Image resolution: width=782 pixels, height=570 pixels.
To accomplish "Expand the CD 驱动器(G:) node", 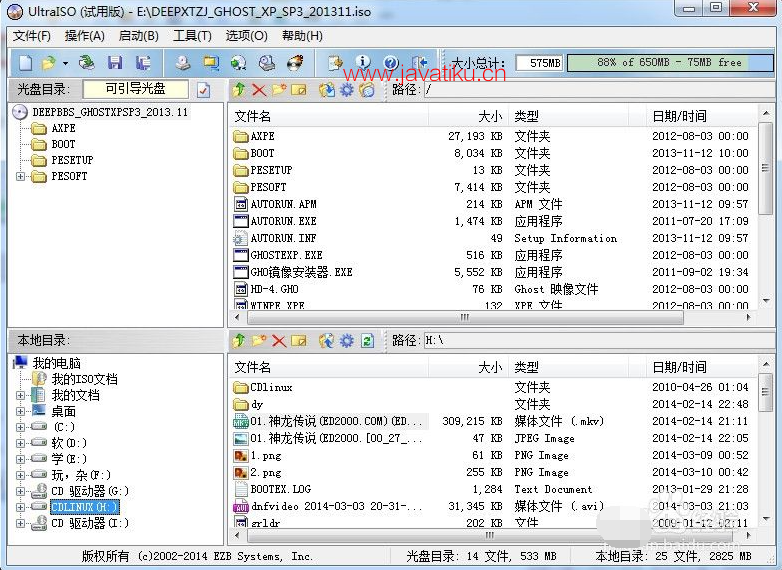I will pos(20,491).
